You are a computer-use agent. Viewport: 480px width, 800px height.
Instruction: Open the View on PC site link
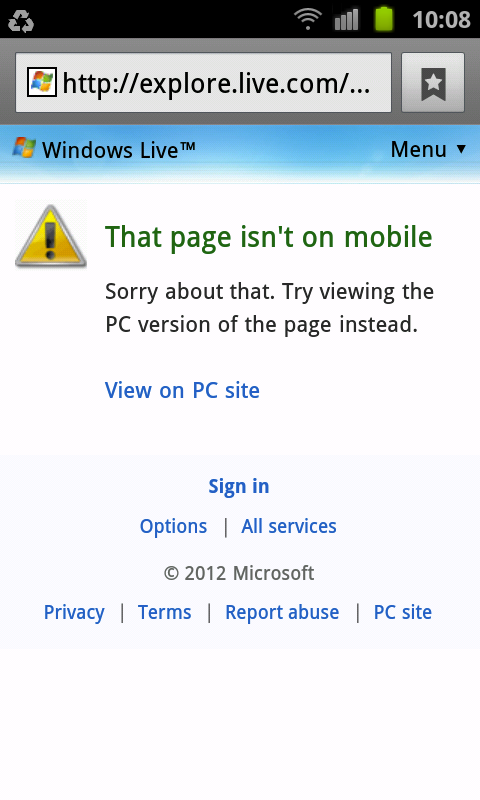tap(182, 390)
